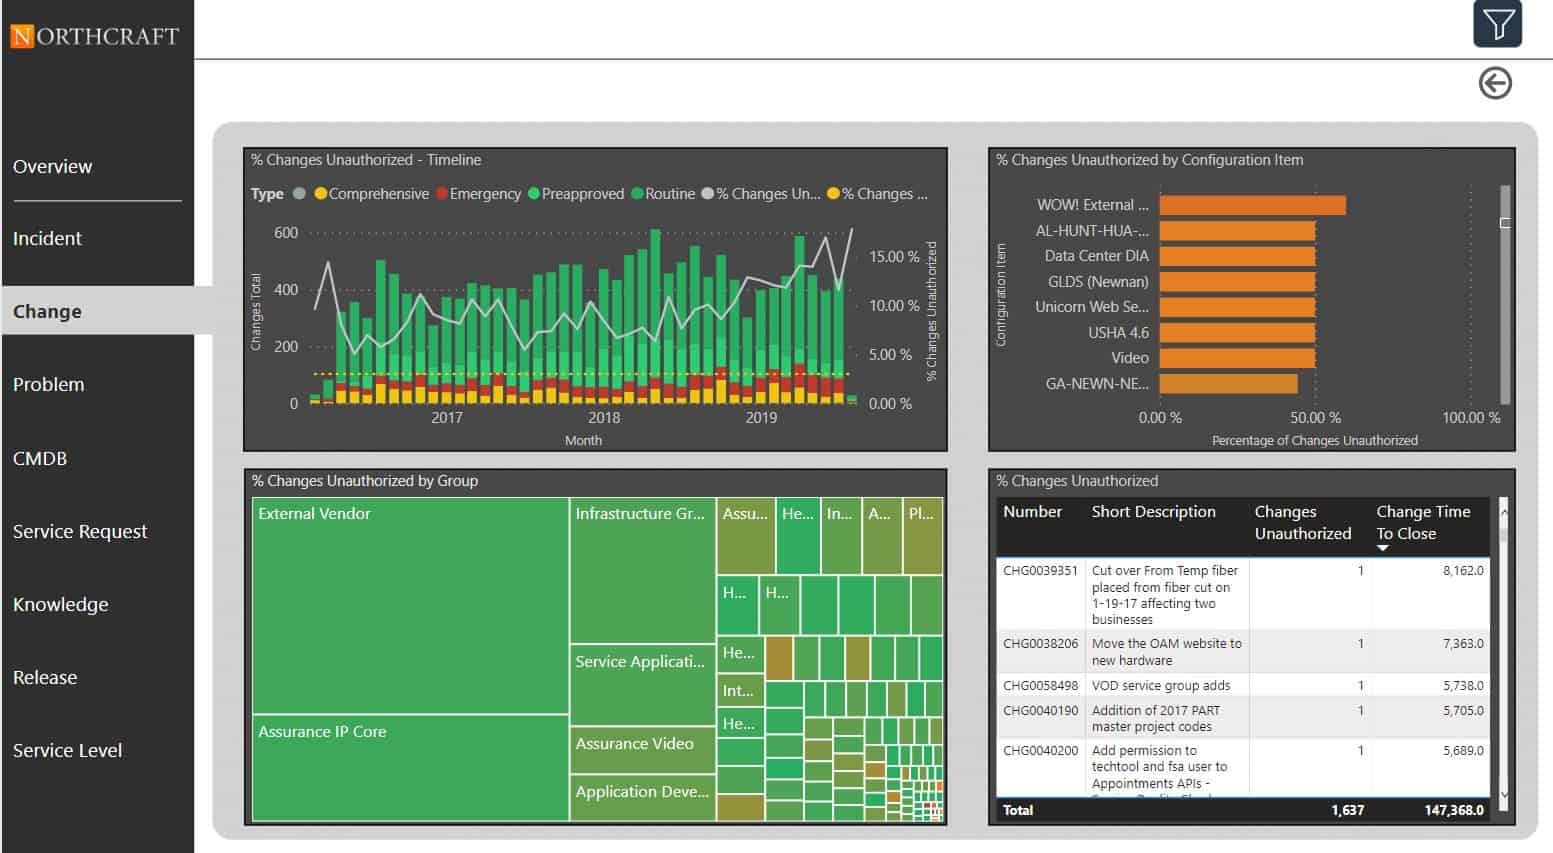
Task: Open the Service Level page
Action: (67, 750)
